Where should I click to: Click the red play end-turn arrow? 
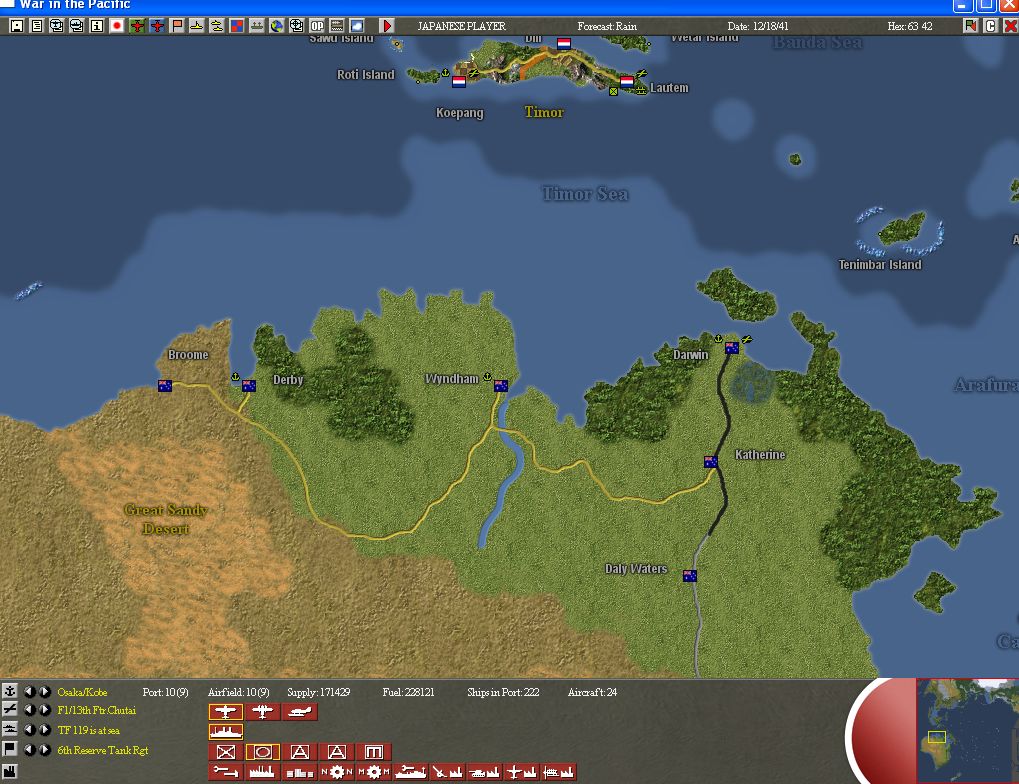coord(387,26)
